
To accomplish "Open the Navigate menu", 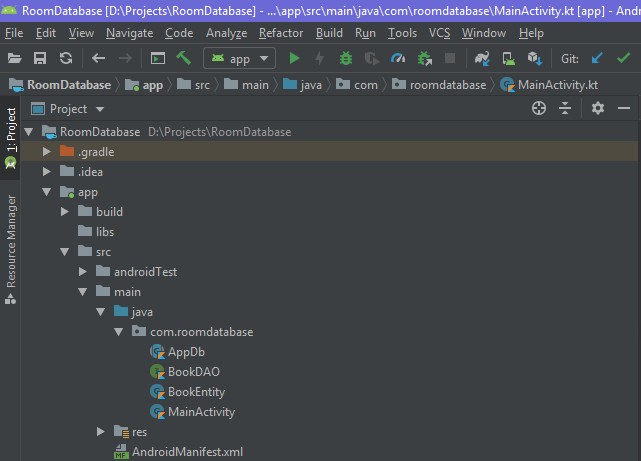I will (x=130, y=33).
